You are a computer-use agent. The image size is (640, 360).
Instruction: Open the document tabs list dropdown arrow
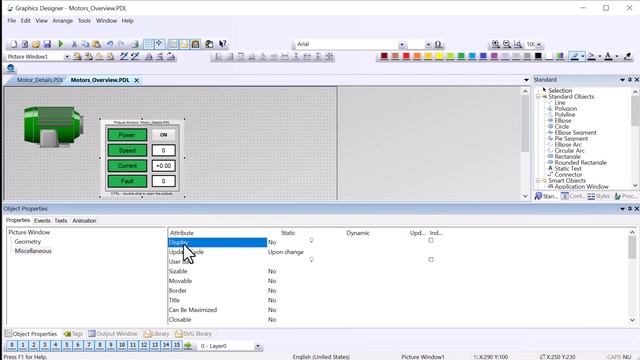pos(526,80)
